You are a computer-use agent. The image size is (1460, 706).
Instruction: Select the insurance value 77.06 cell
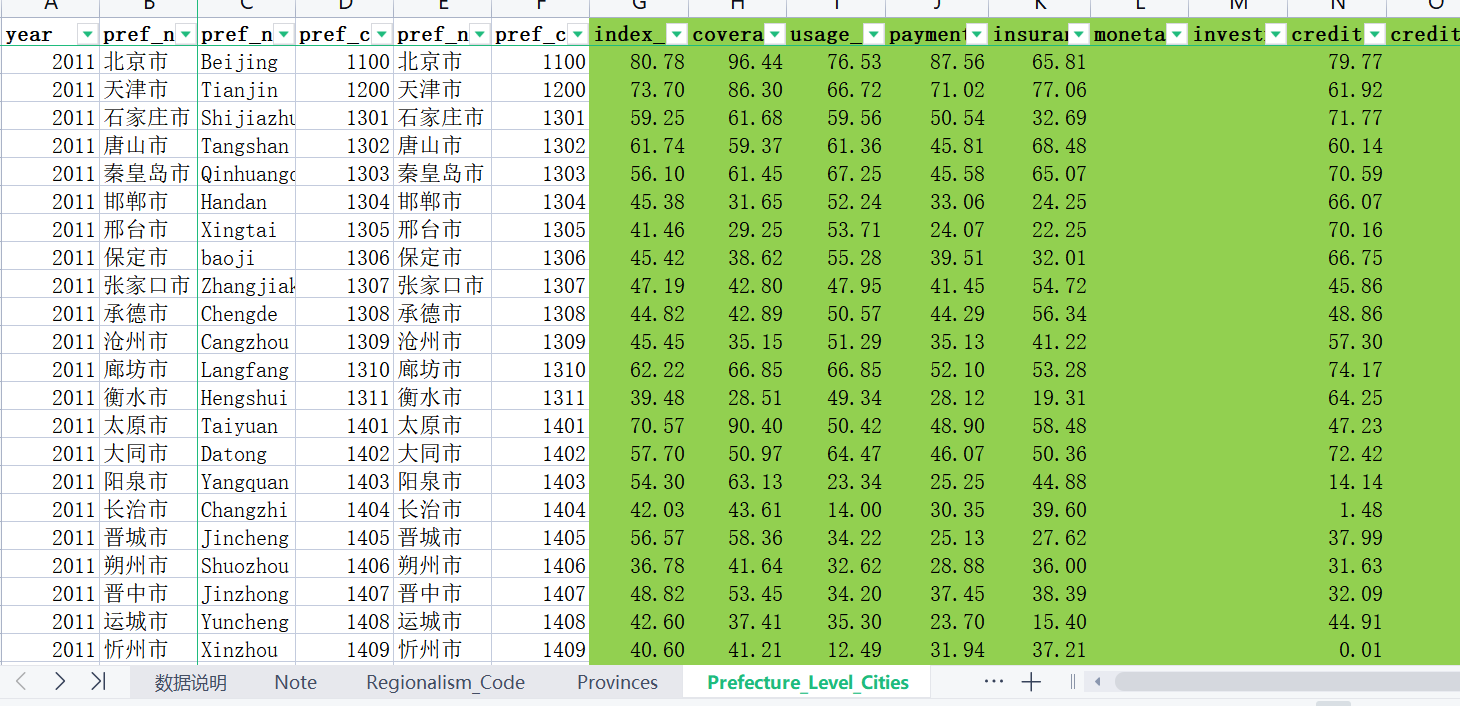point(1039,90)
